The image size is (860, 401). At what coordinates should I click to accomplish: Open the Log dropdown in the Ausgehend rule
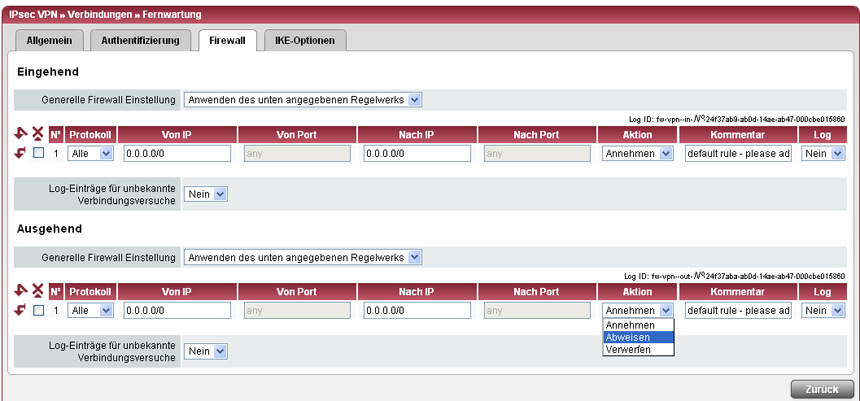tap(824, 310)
